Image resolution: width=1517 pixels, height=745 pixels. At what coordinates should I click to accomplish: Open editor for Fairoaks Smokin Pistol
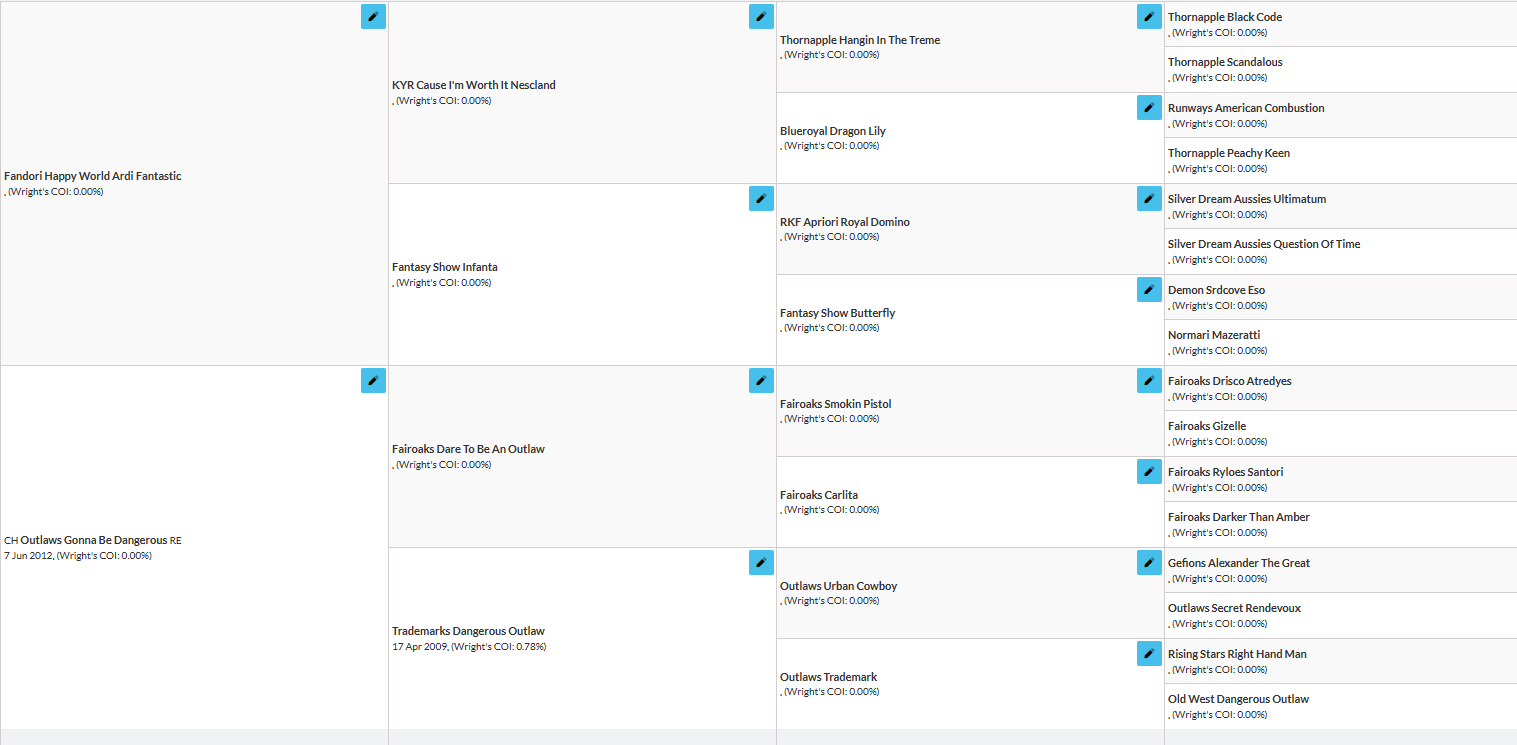click(x=1149, y=380)
